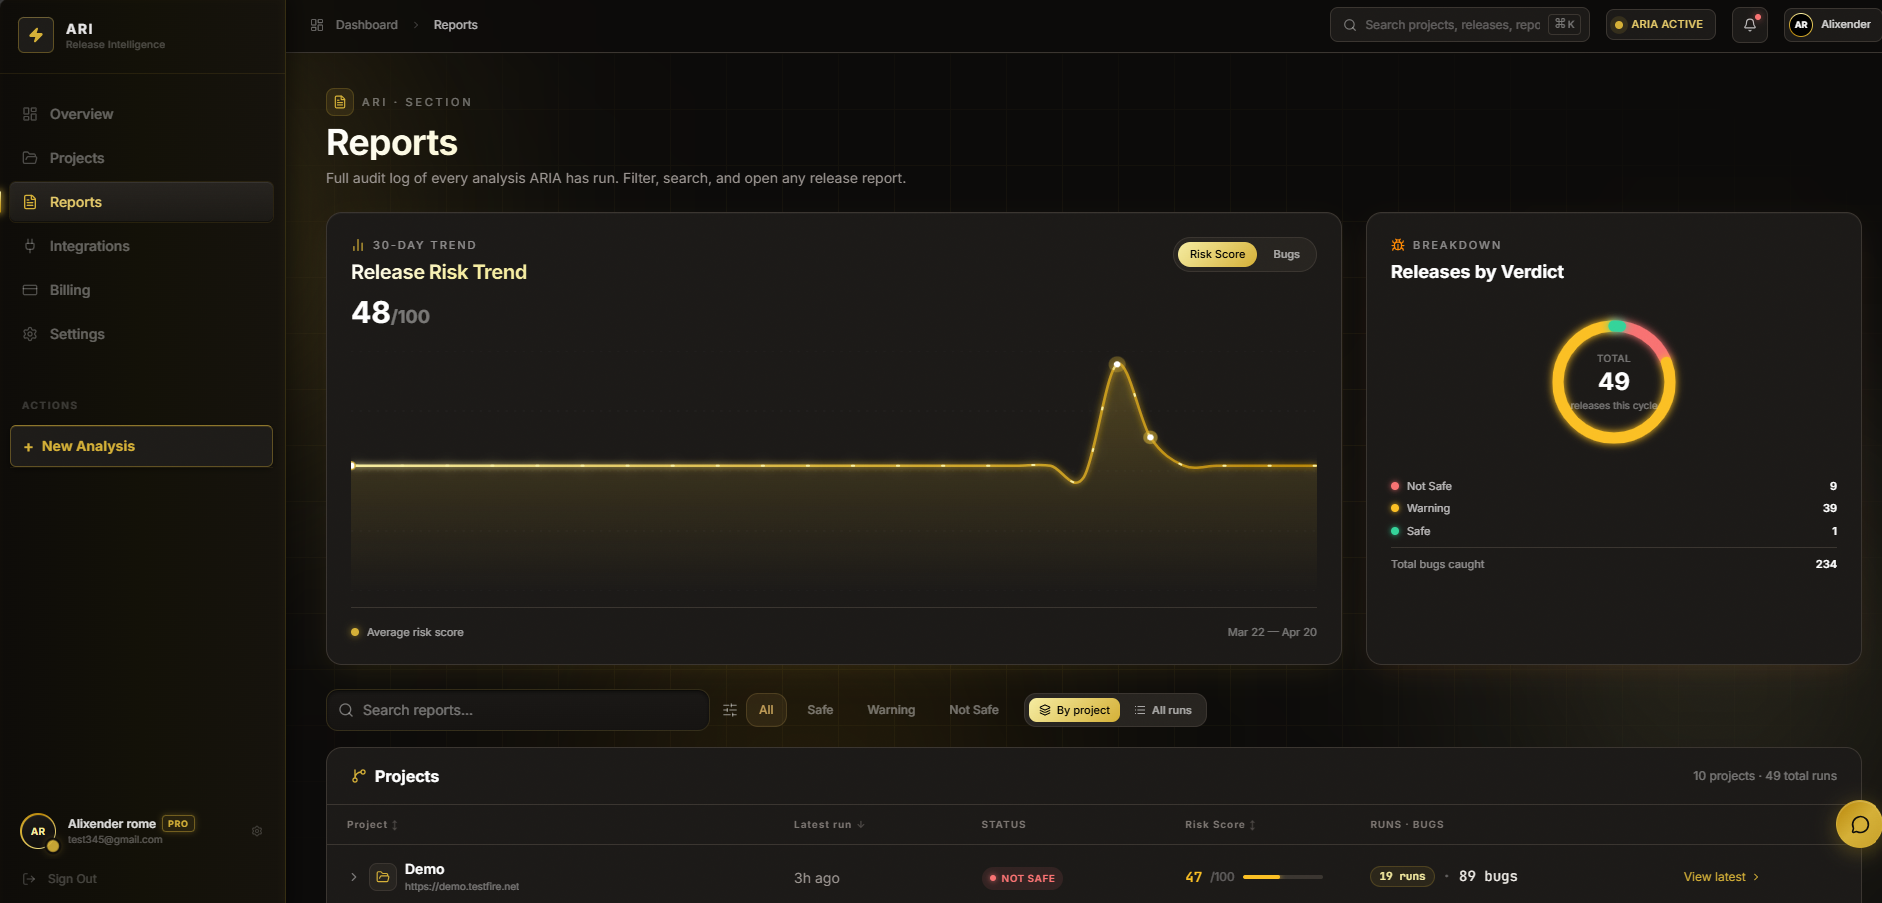Viewport: 1882px width, 903px height.
Task: Switch view to All runs
Action: [1163, 710]
